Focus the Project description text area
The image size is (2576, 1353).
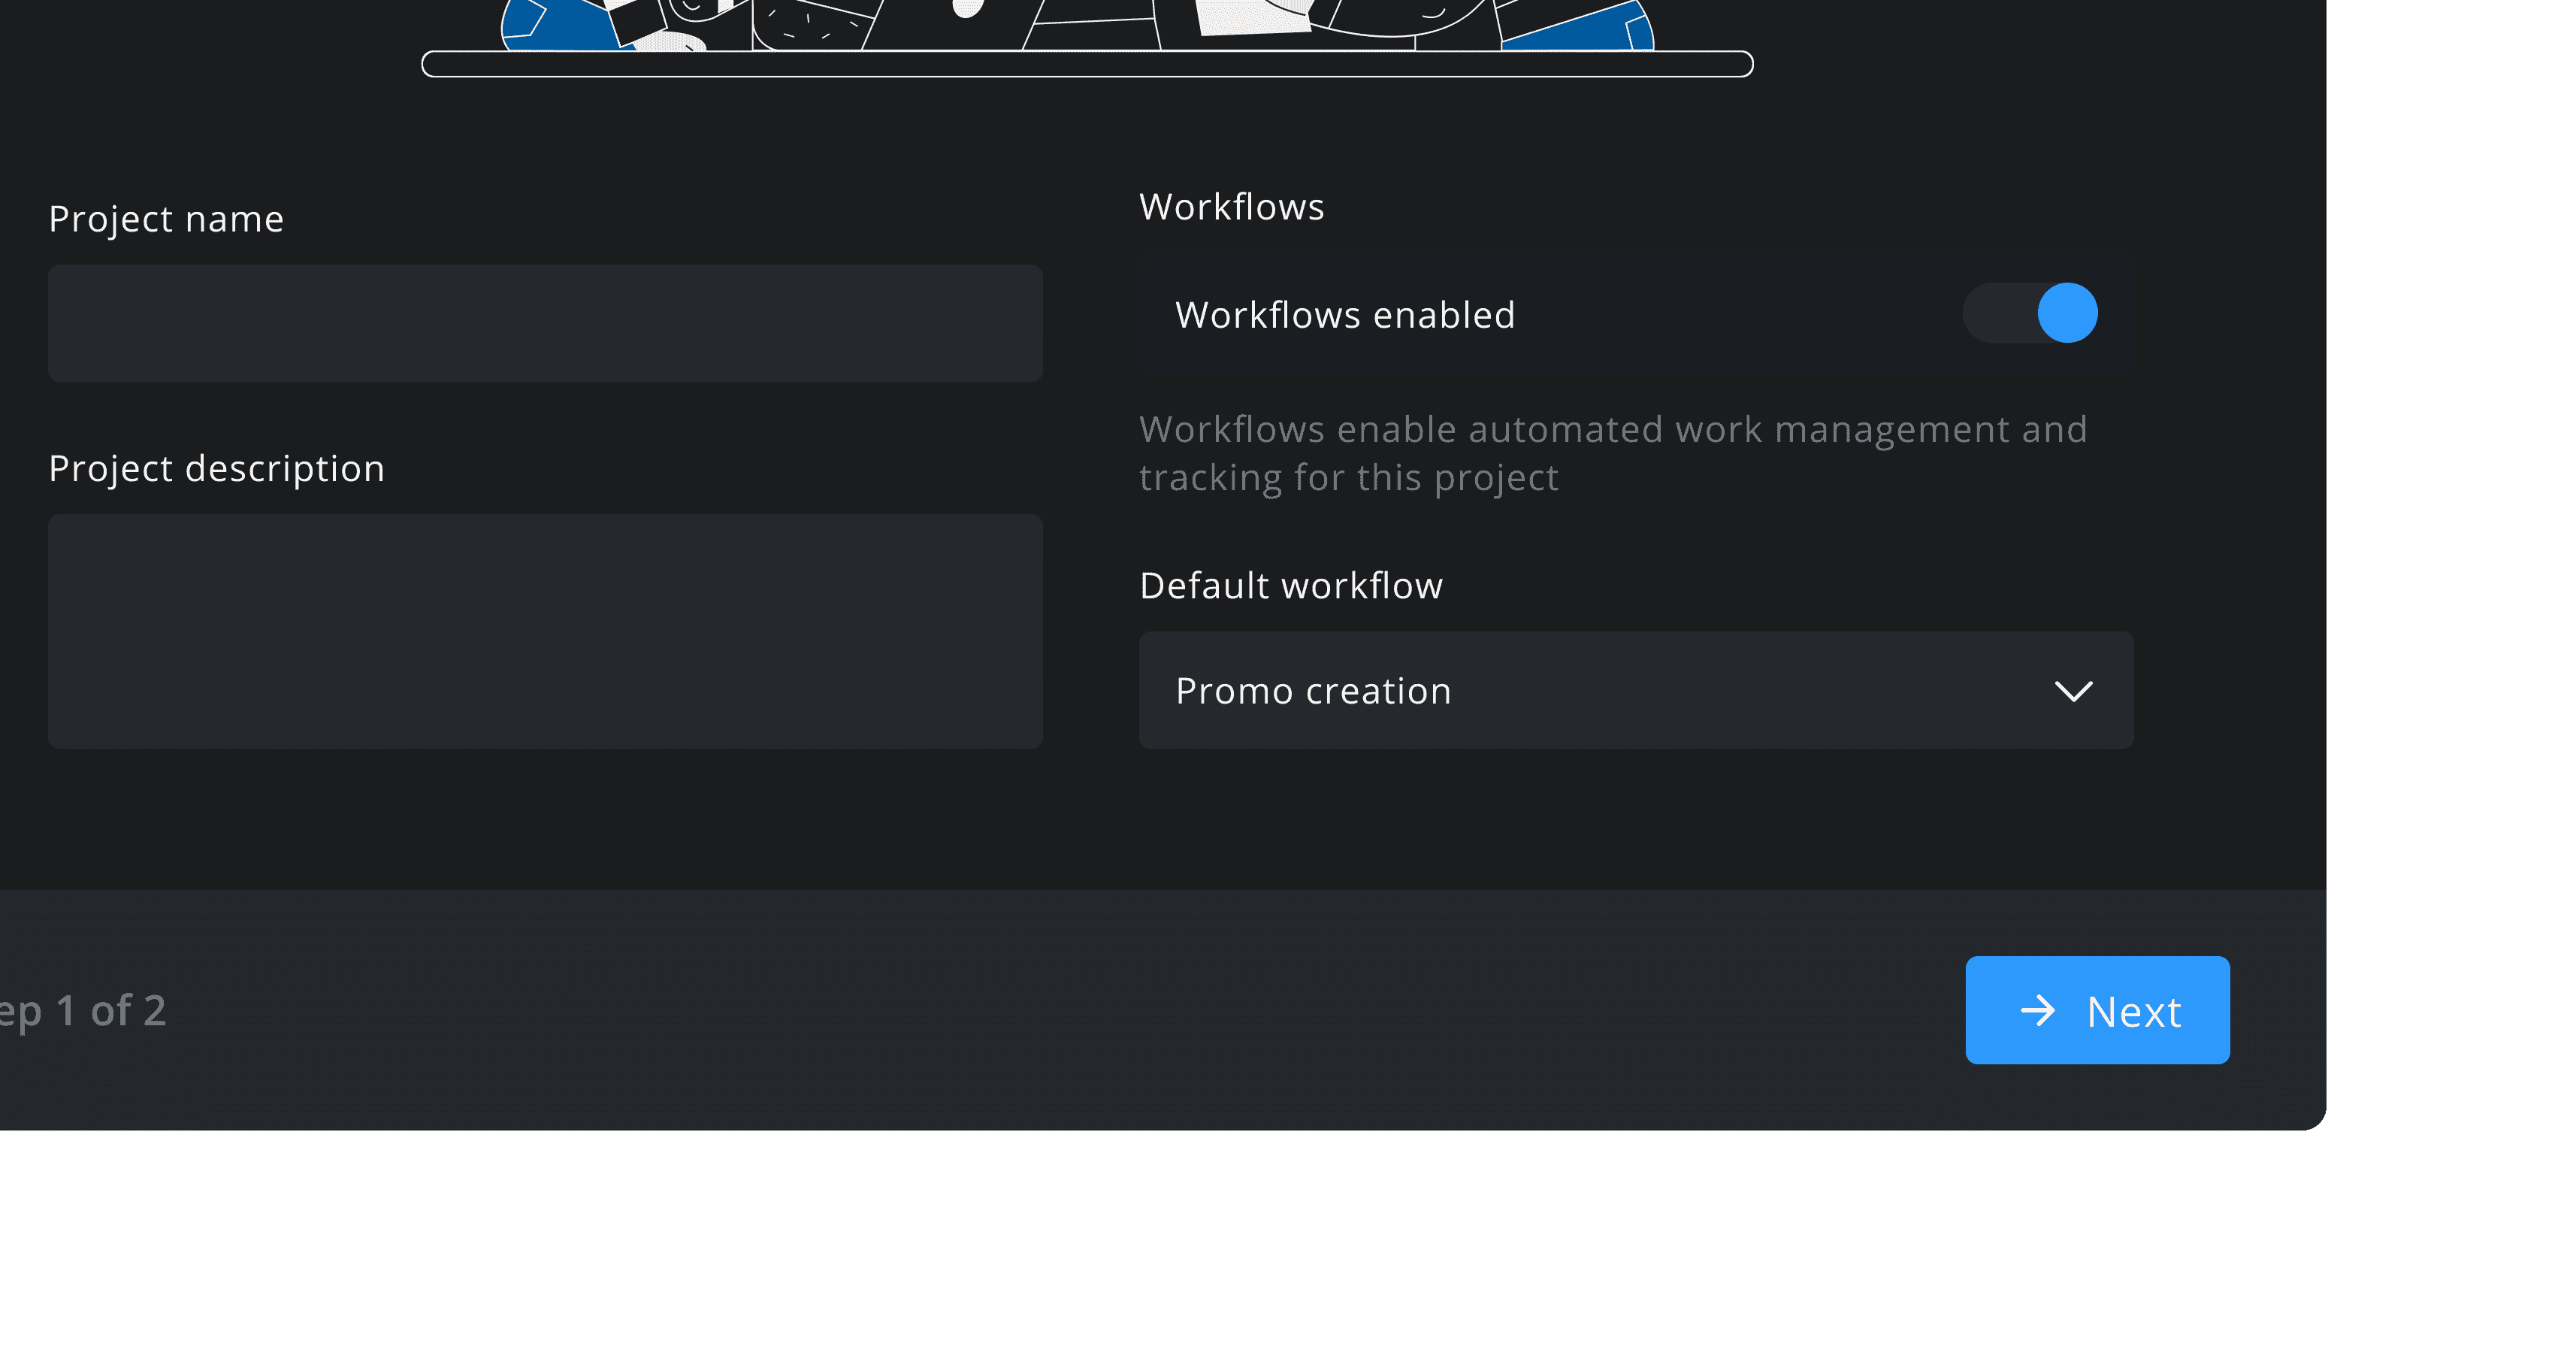(545, 631)
